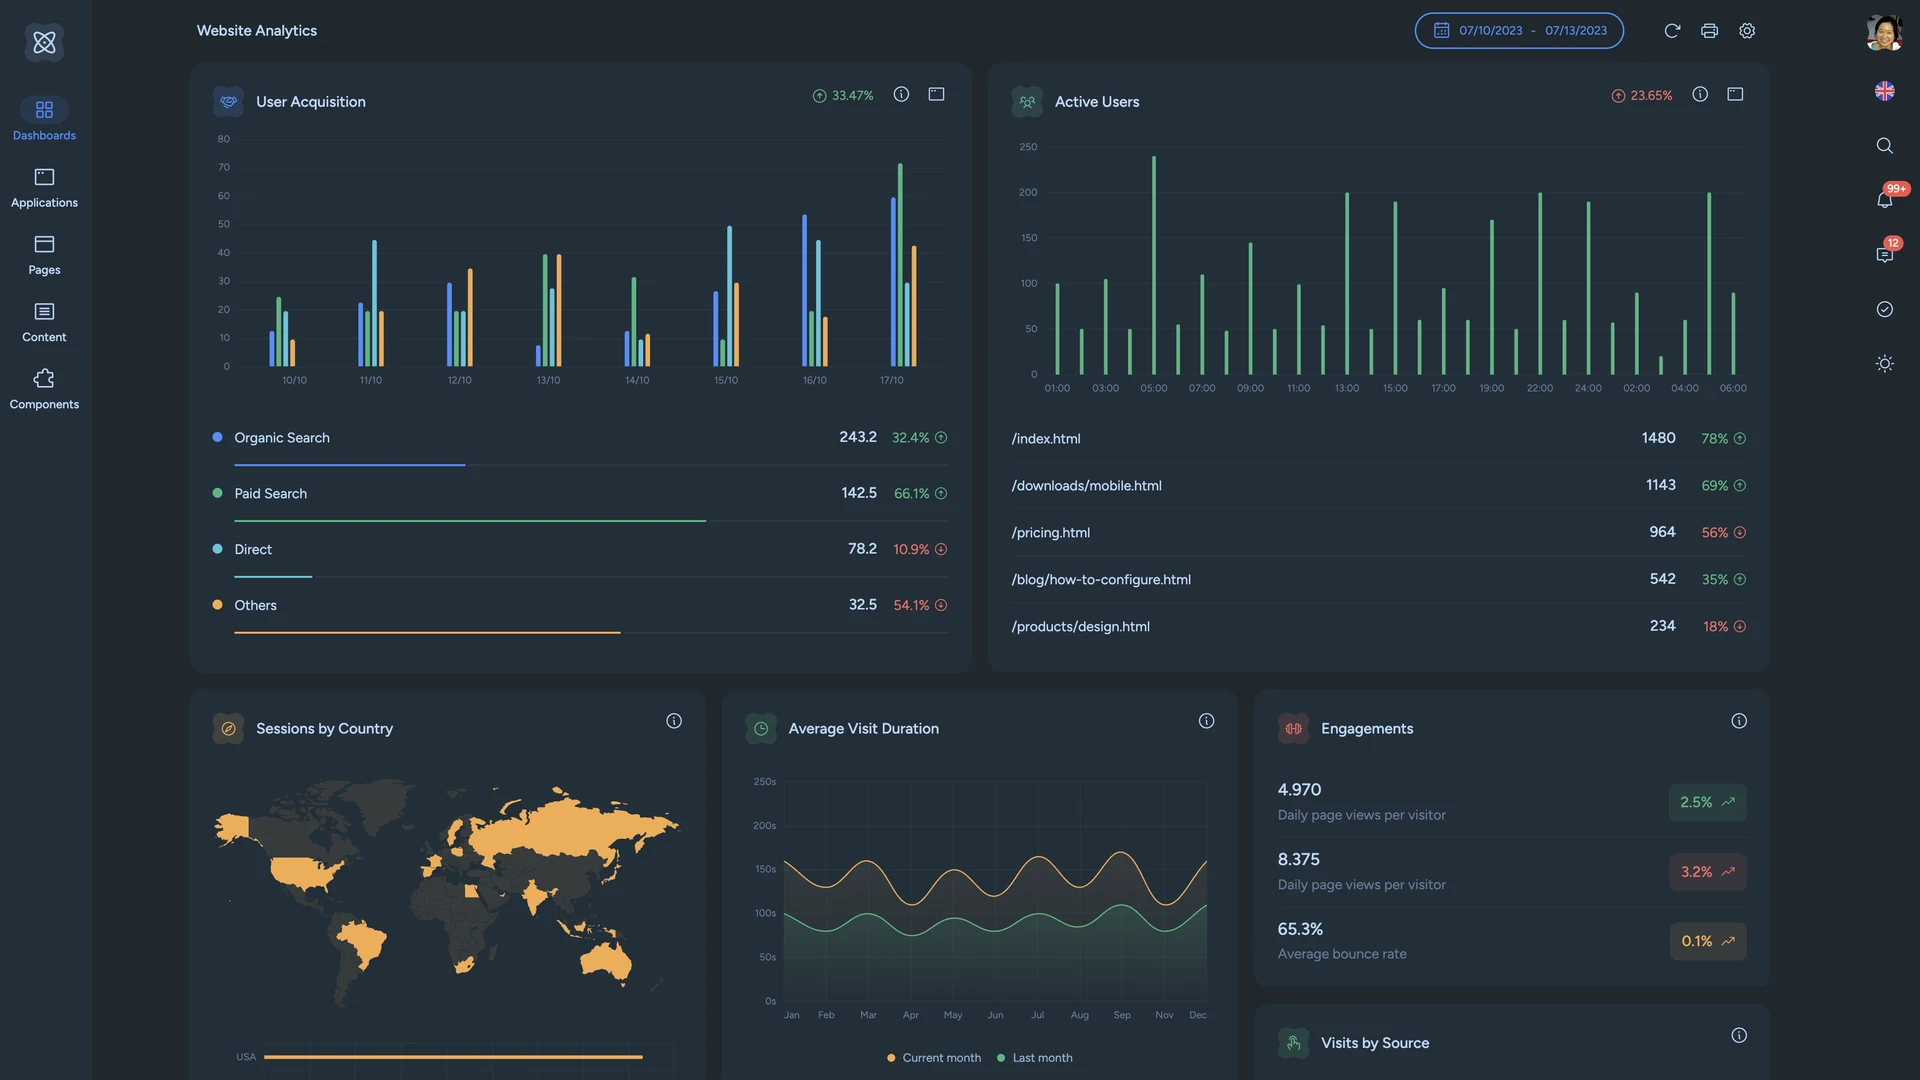Open the /products/design.html page link
This screenshot has height=1080, width=1920.
click(1080, 627)
